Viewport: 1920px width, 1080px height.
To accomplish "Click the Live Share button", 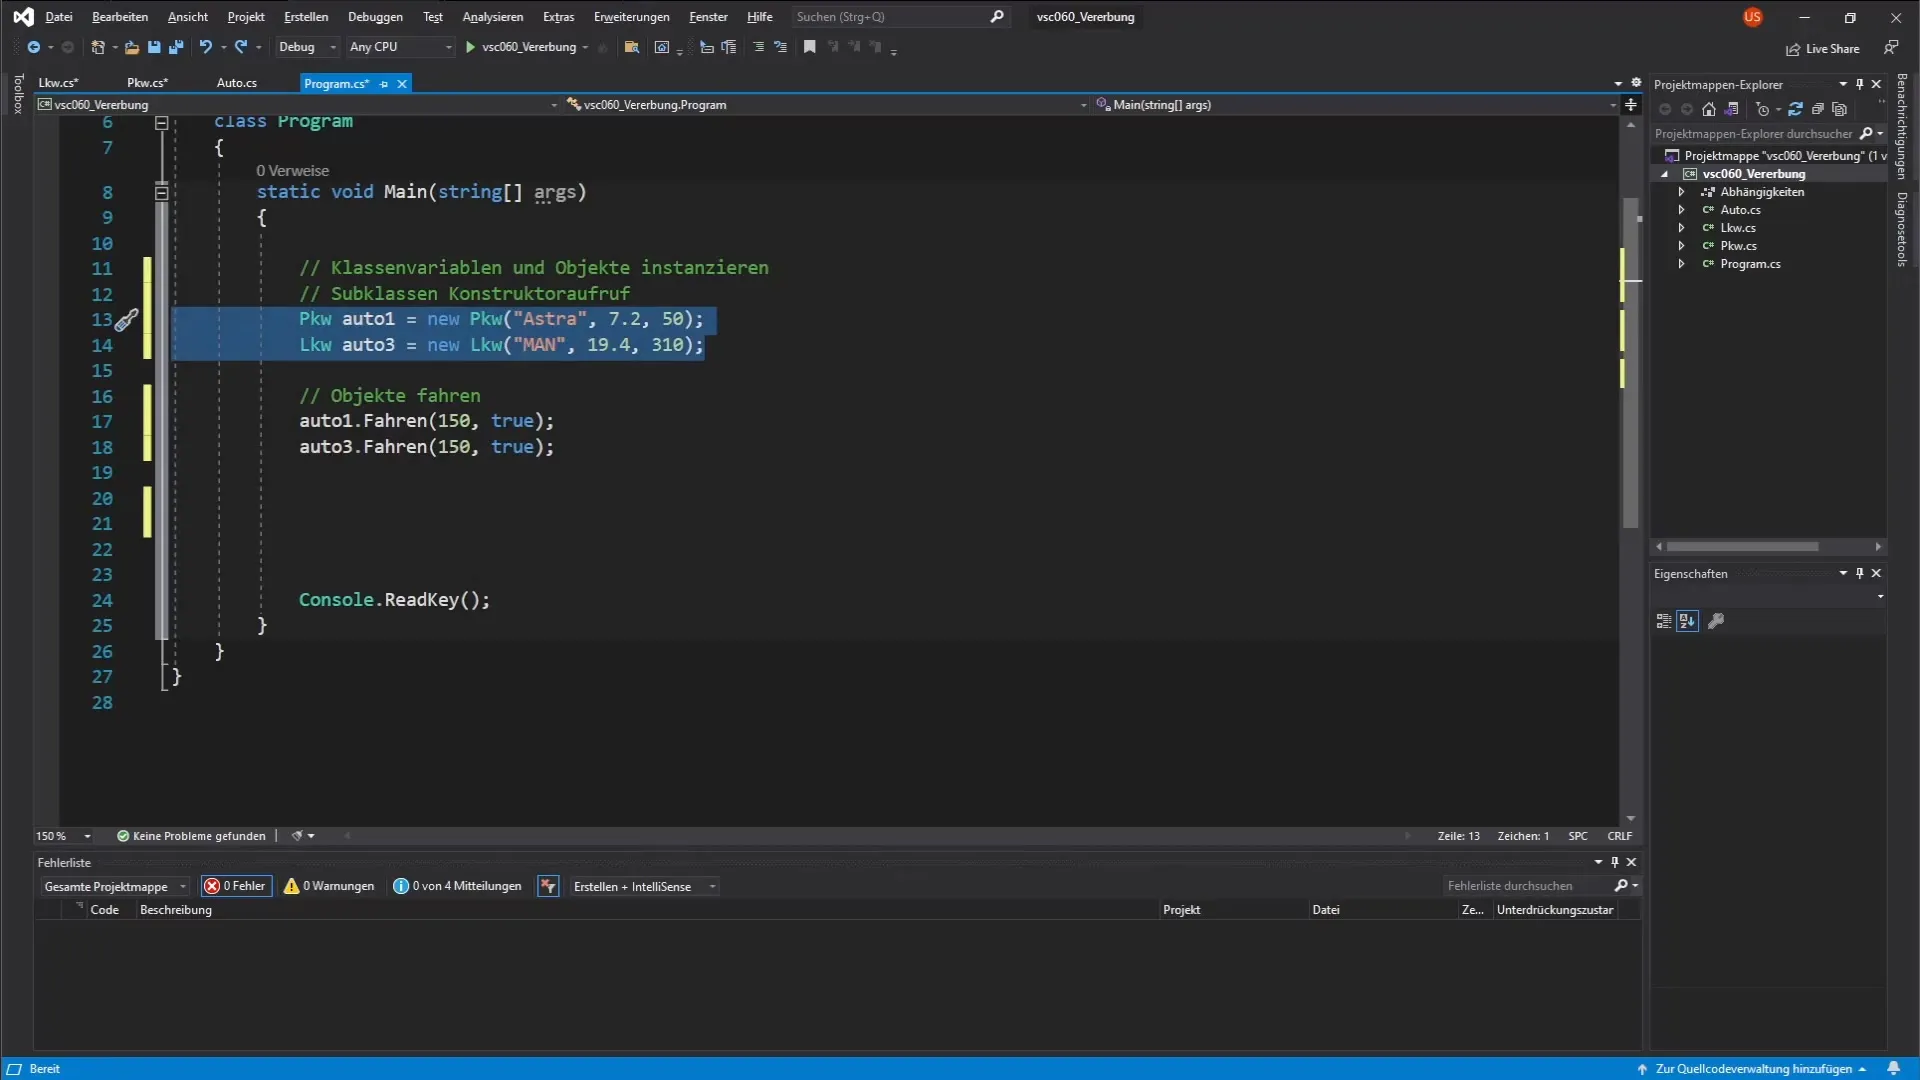I will [1822, 48].
